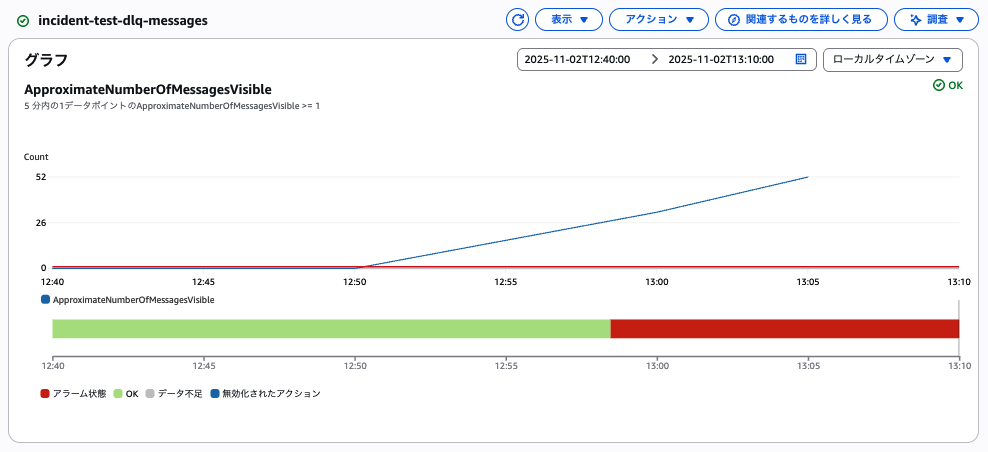Click the calendar icon in date range
The image size is (988, 452).
click(x=801, y=59)
